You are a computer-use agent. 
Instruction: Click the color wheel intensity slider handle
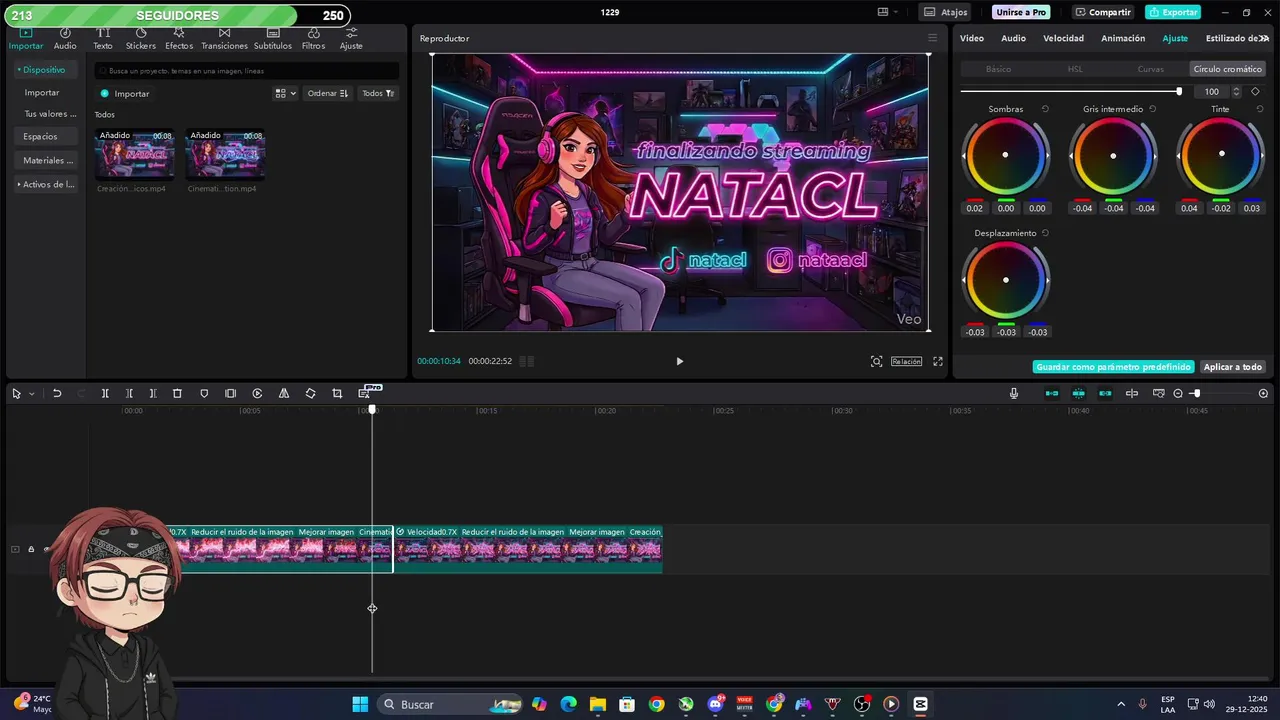[x=1179, y=91]
